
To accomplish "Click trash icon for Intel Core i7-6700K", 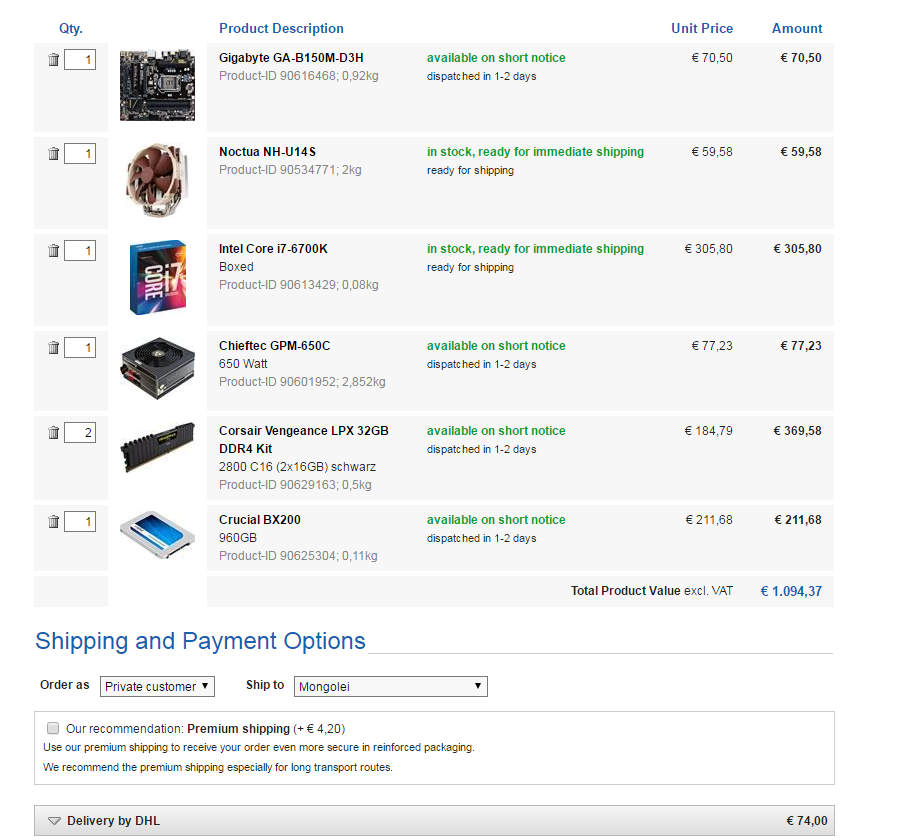I will [54, 251].
